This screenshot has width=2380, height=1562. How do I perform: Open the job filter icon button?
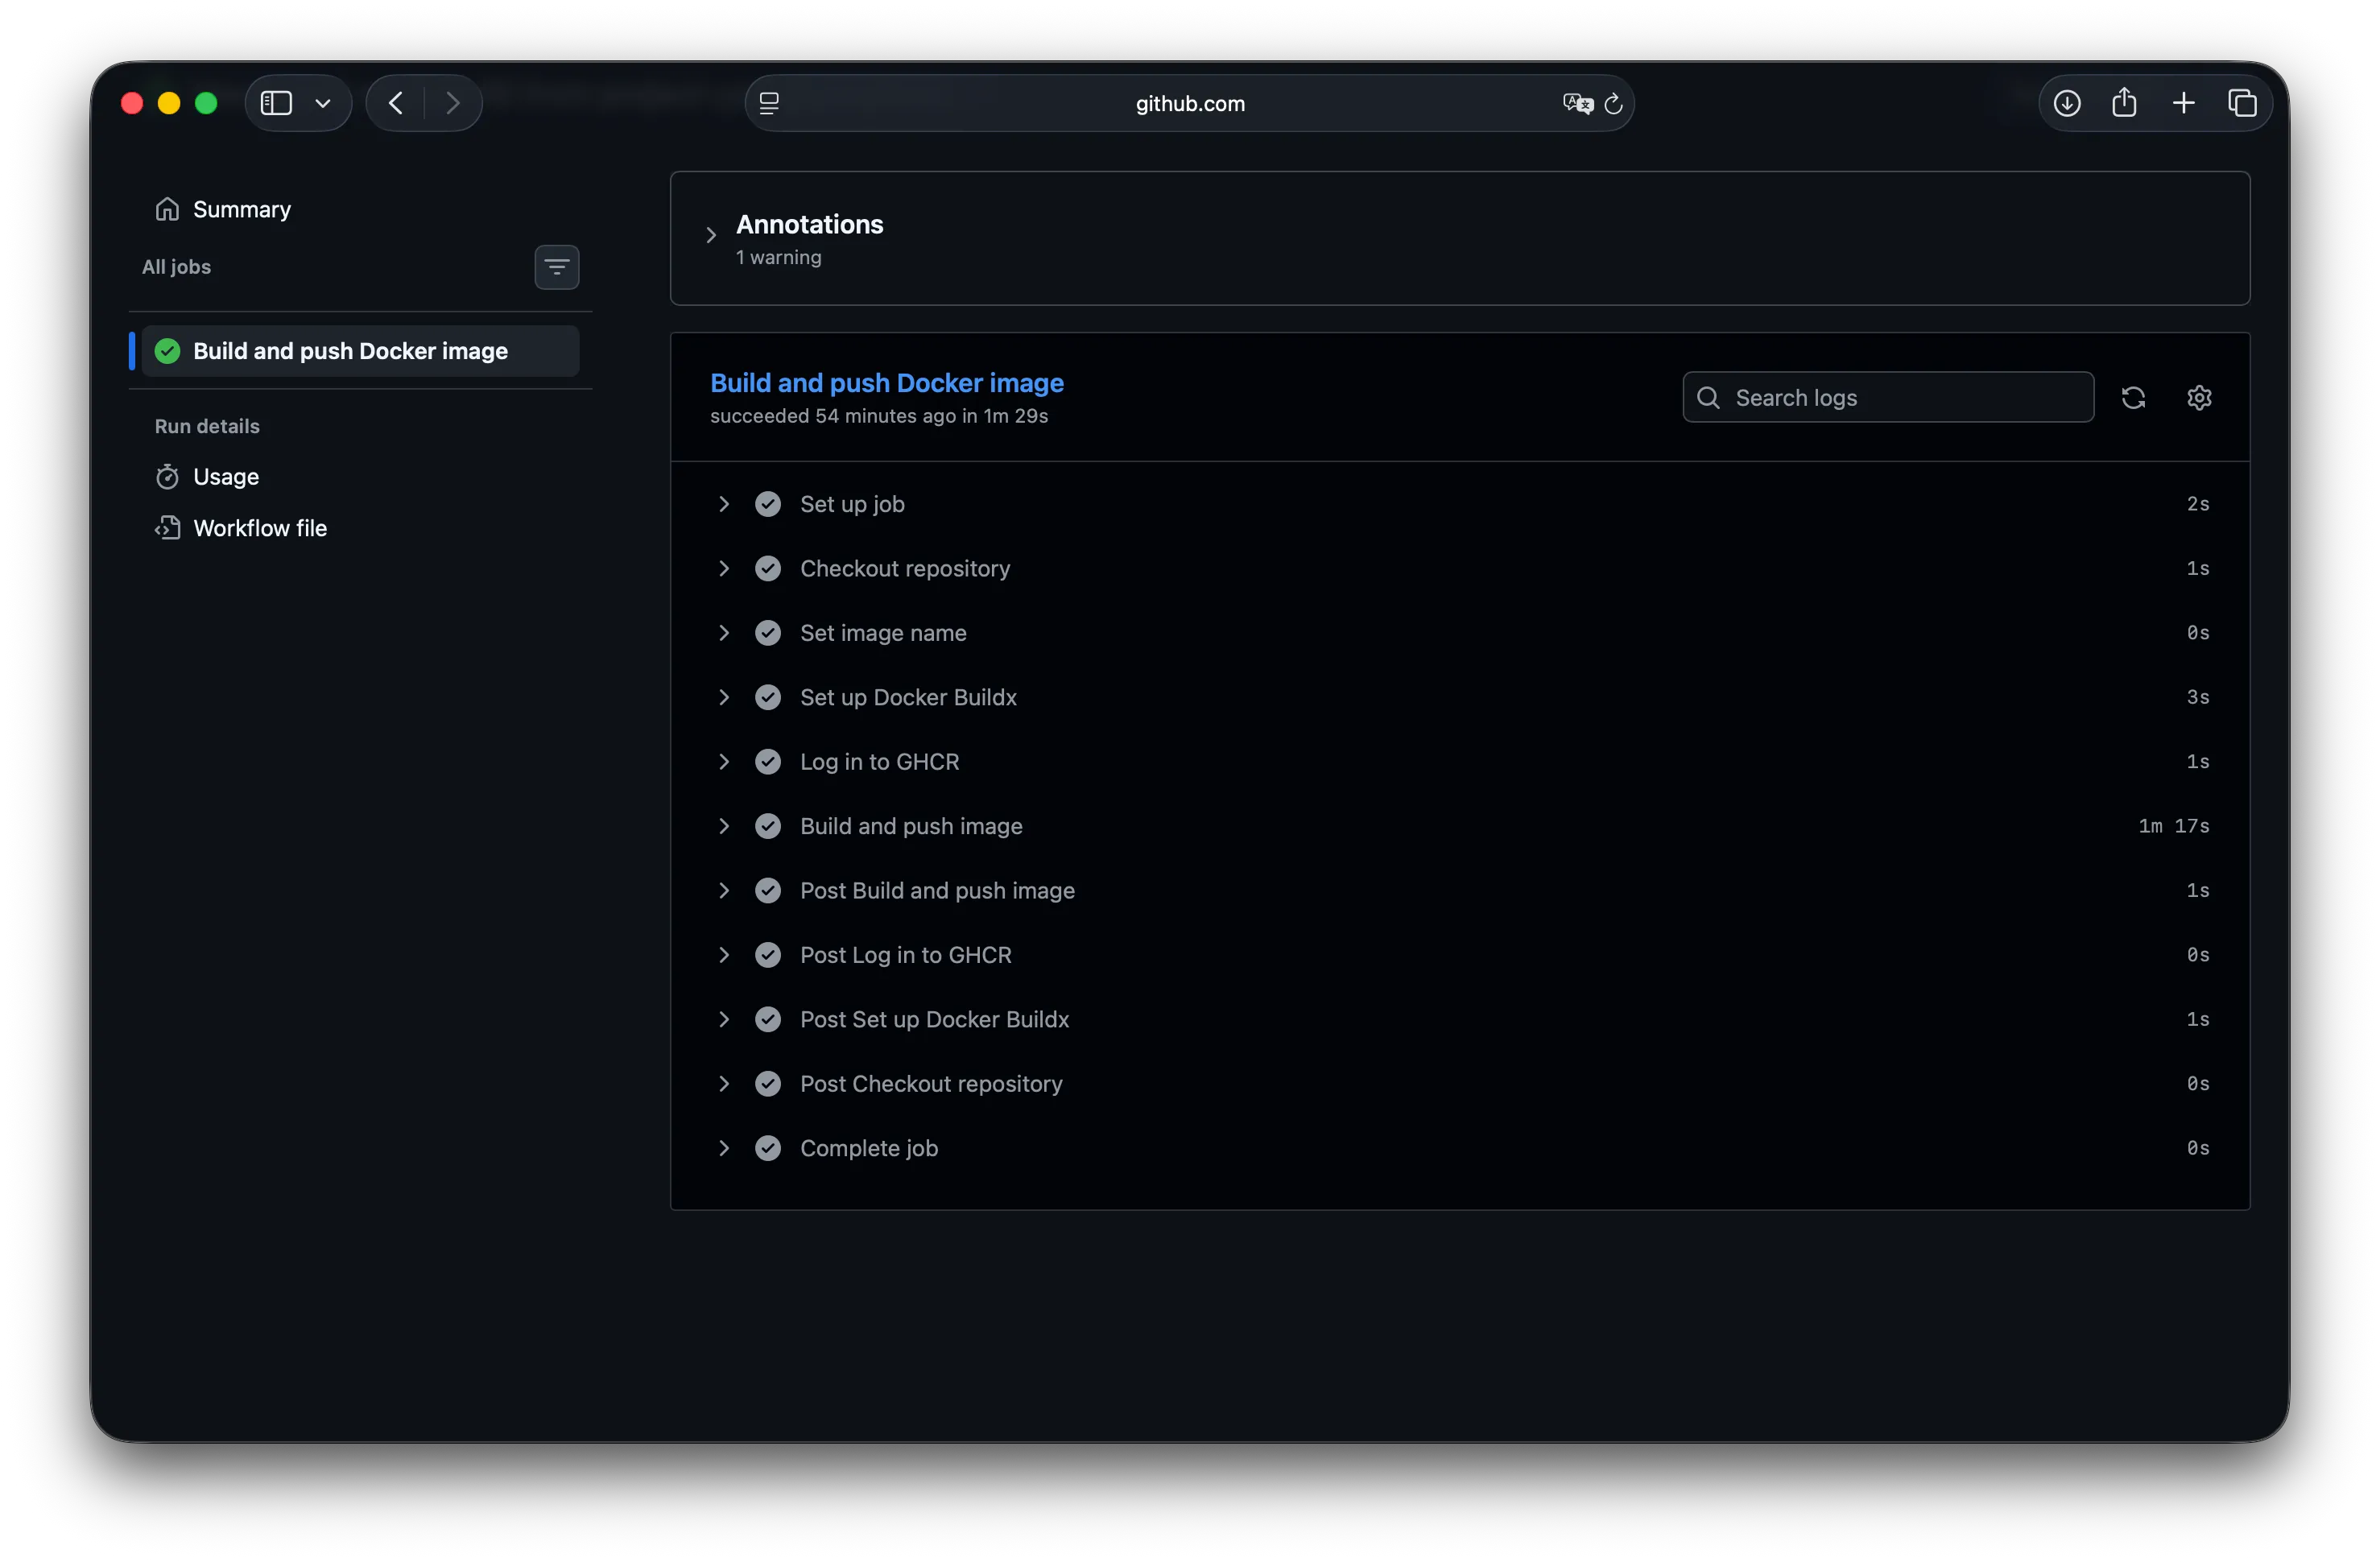coord(557,267)
